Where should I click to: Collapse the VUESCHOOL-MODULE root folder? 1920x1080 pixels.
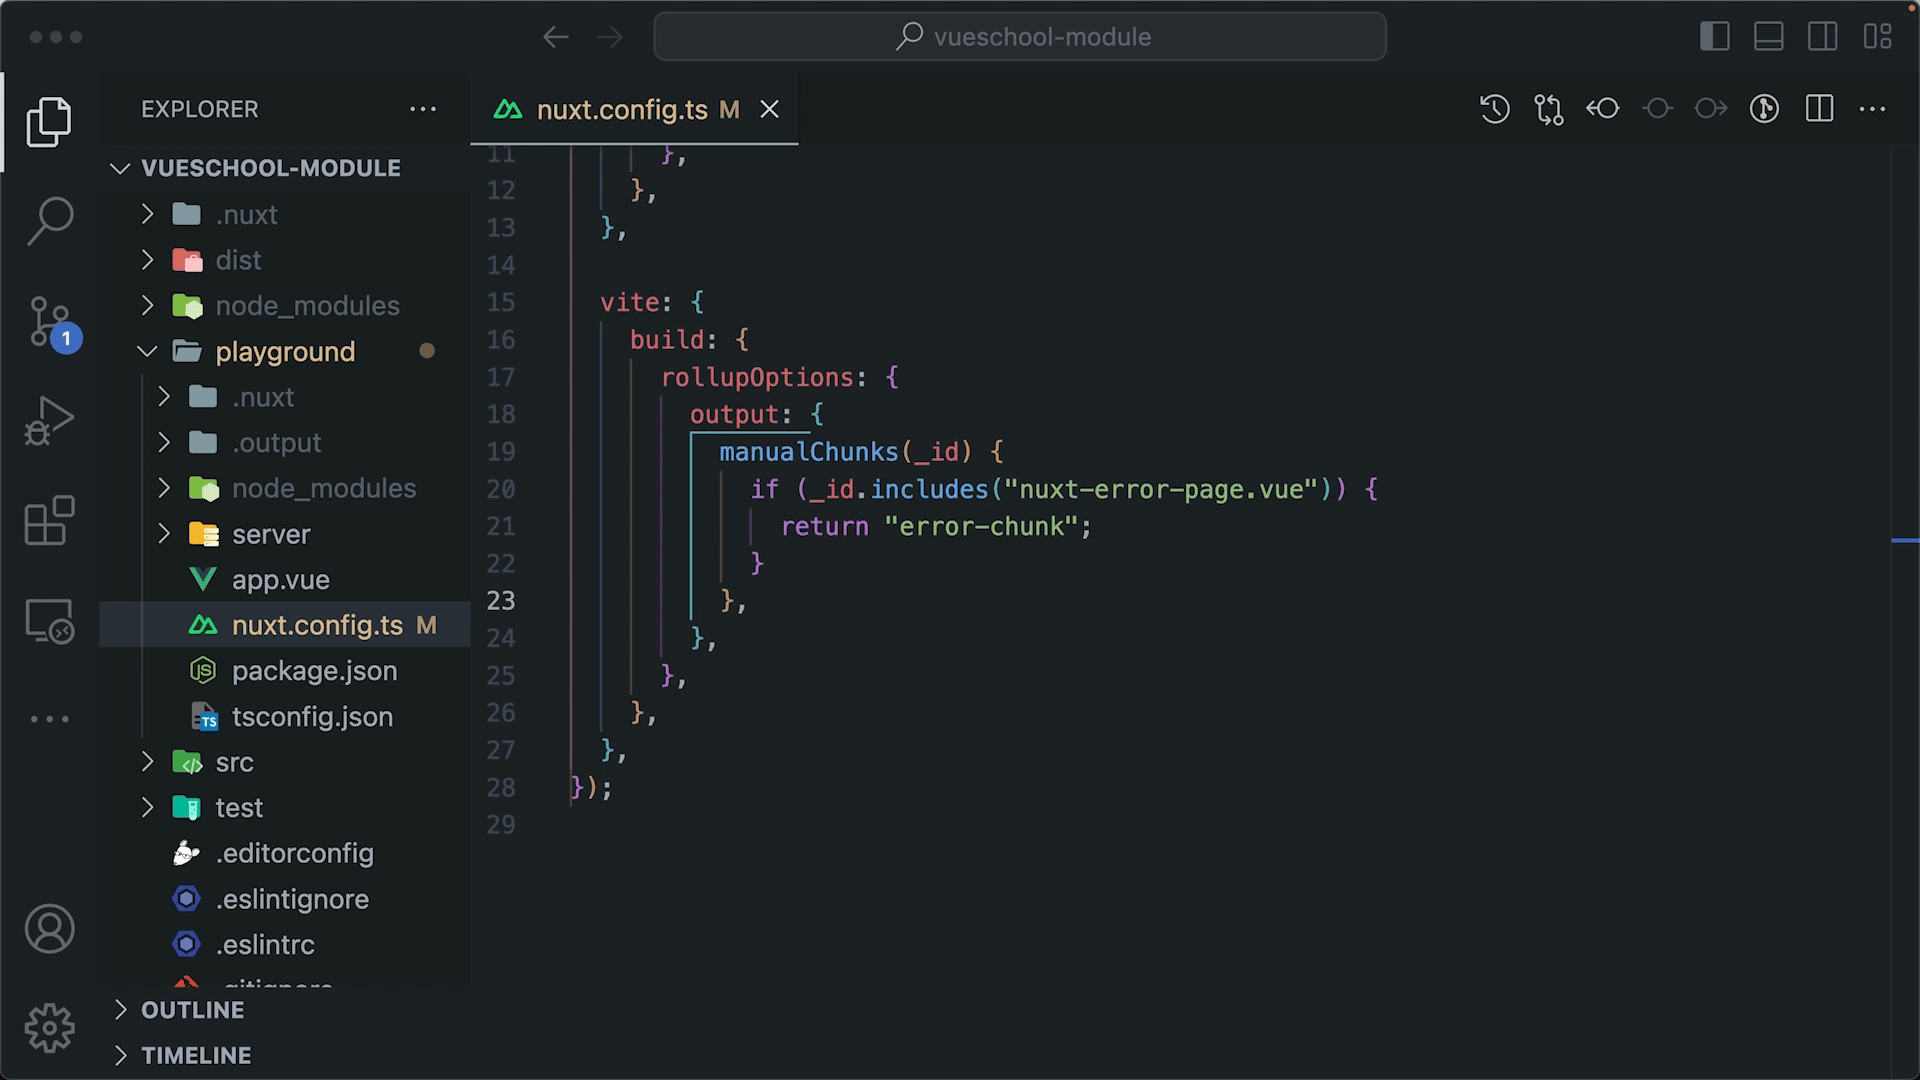pyautogui.click(x=285, y=168)
